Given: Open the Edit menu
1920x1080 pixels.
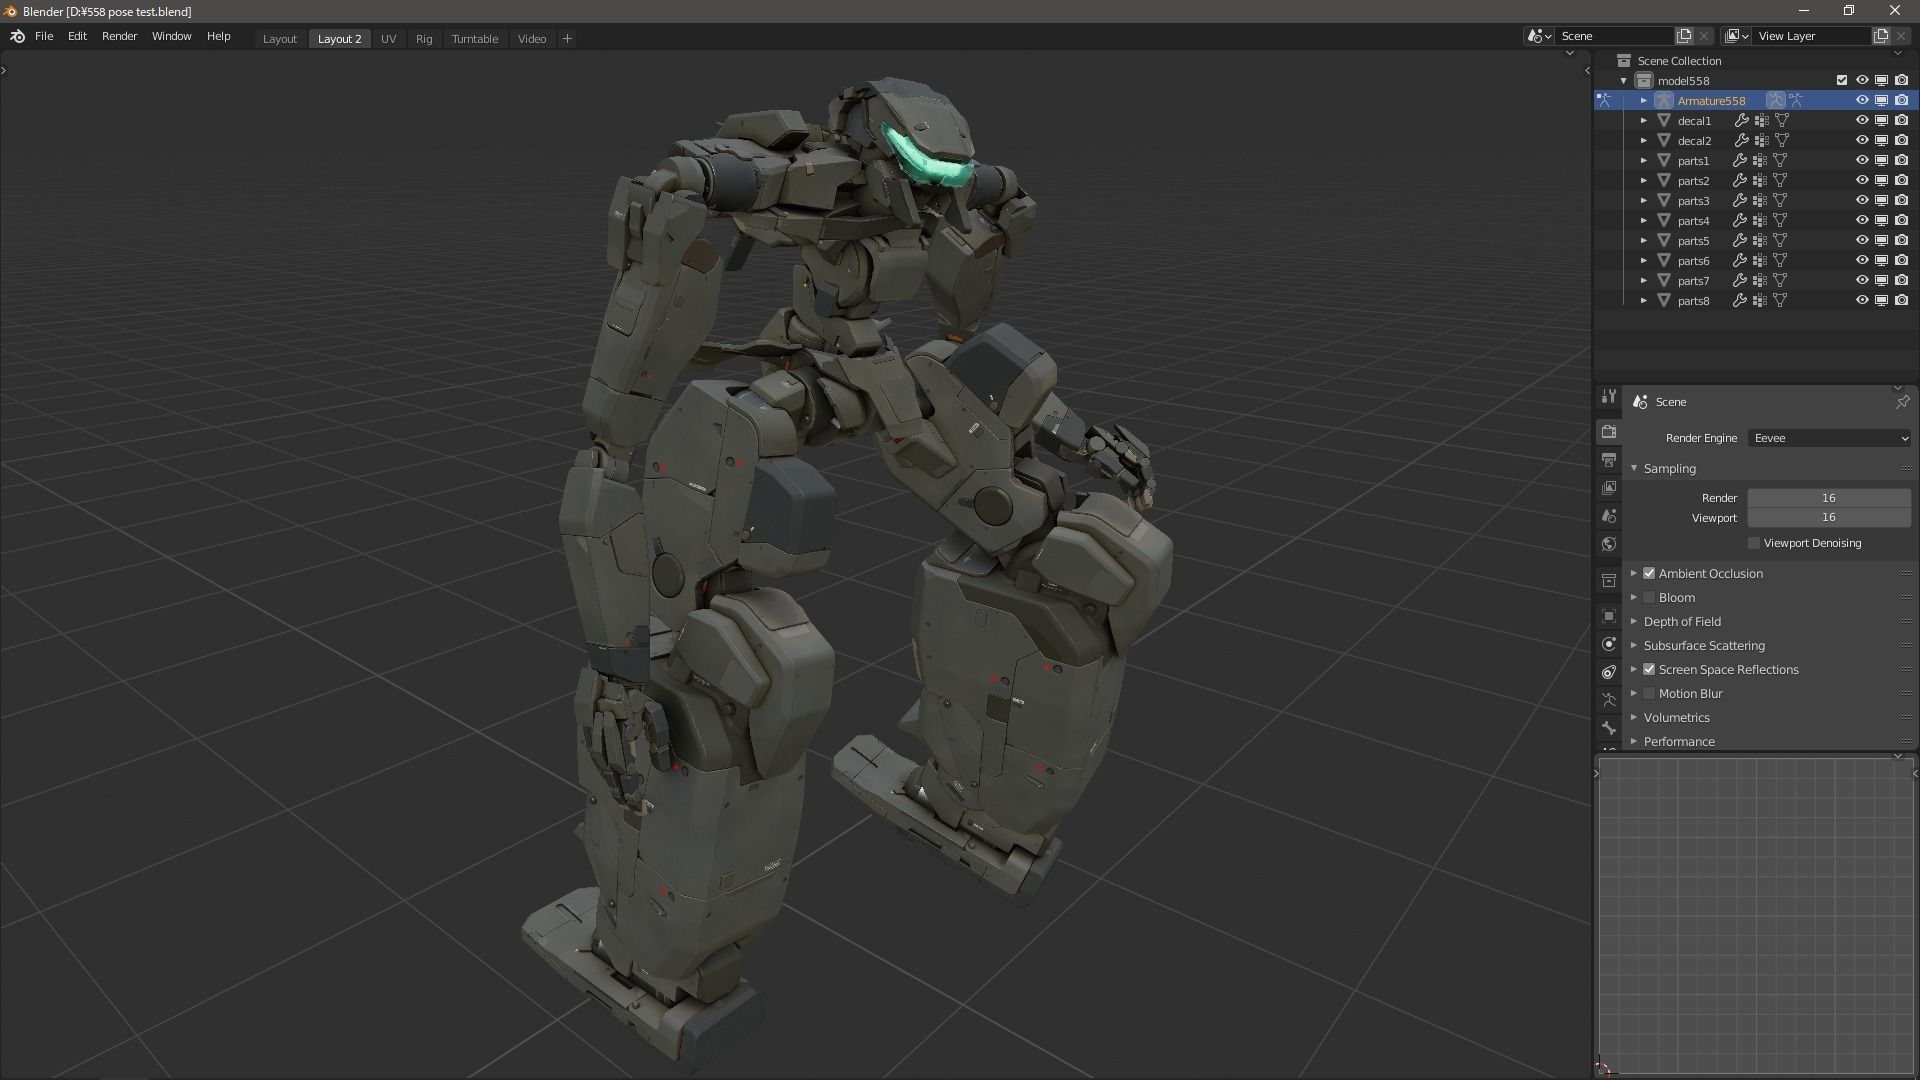Looking at the screenshot, I should coord(77,36).
